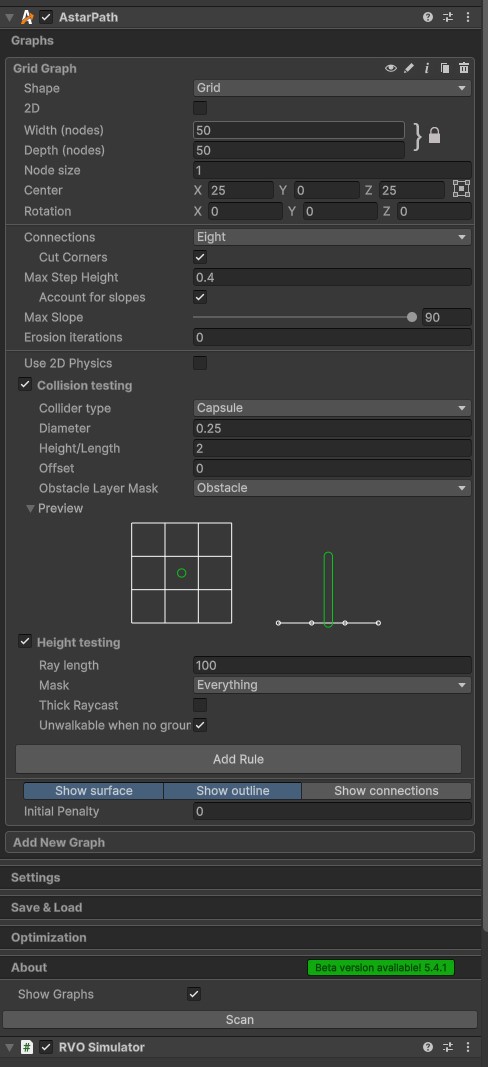Click the snap icon beside Center fields
This screenshot has width=488, height=1067.
click(461, 189)
